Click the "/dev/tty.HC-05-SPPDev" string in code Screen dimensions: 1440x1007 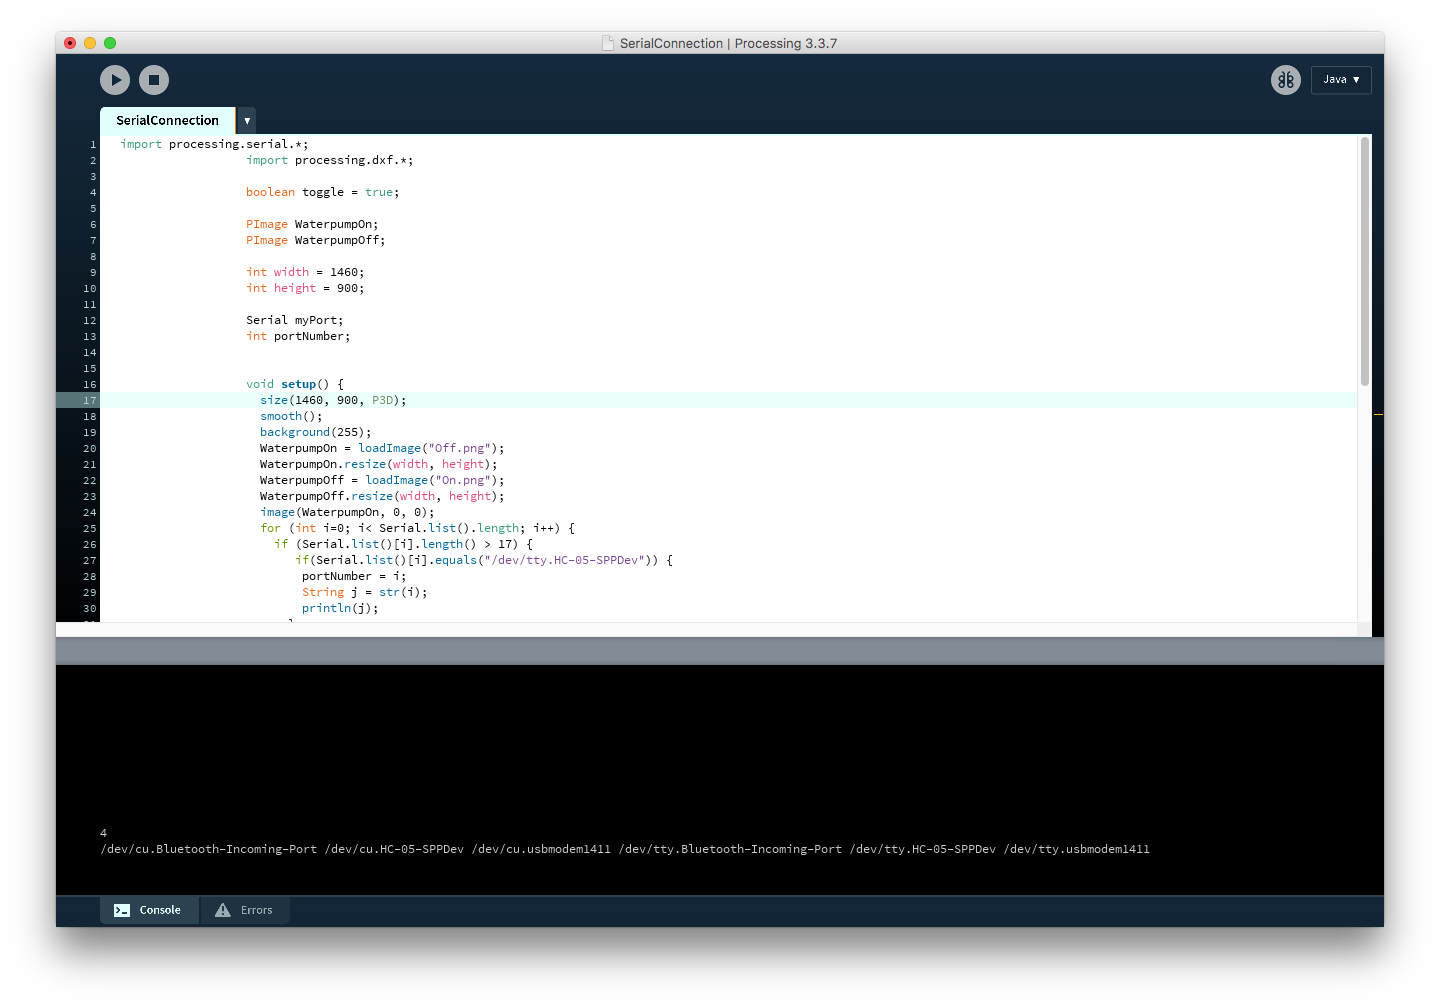(x=564, y=560)
